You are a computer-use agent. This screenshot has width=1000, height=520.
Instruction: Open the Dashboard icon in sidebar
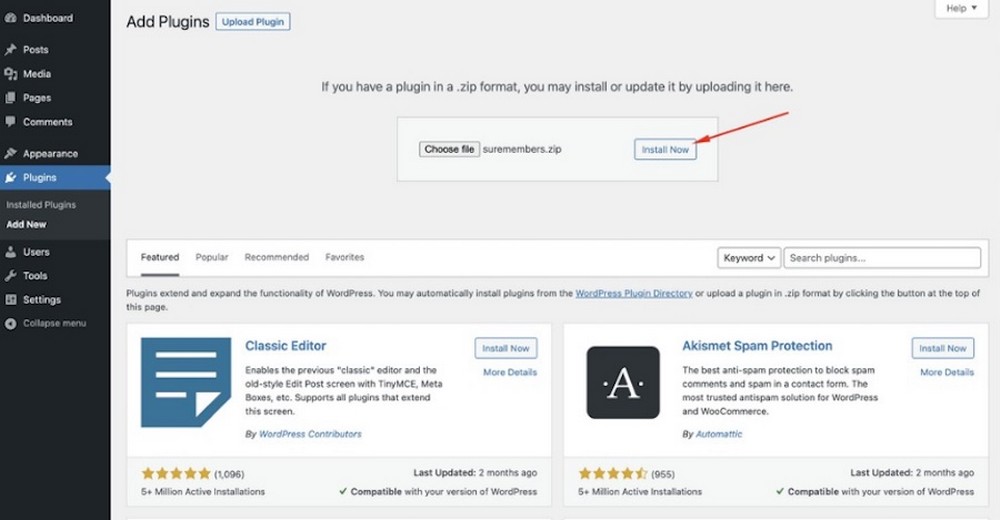point(10,18)
